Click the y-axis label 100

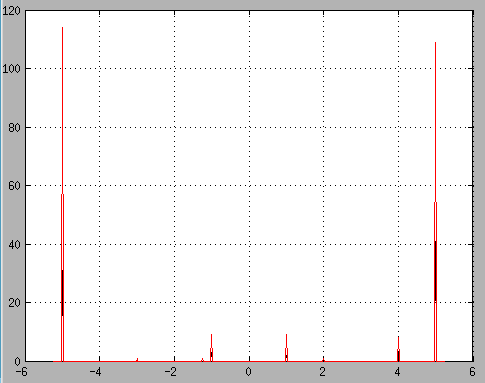click(11, 69)
